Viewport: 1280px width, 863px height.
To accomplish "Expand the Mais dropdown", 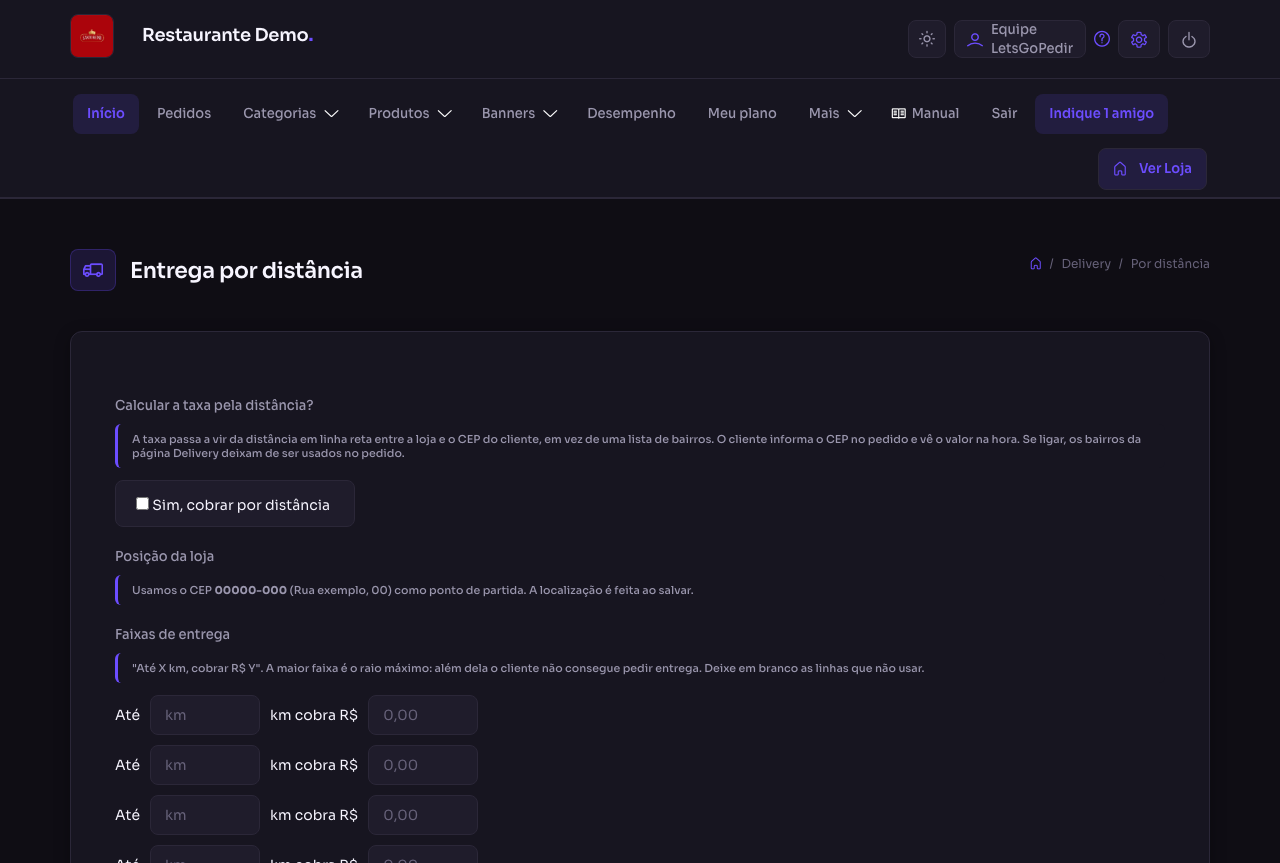I will pyautogui.click(x=835, y=114).
